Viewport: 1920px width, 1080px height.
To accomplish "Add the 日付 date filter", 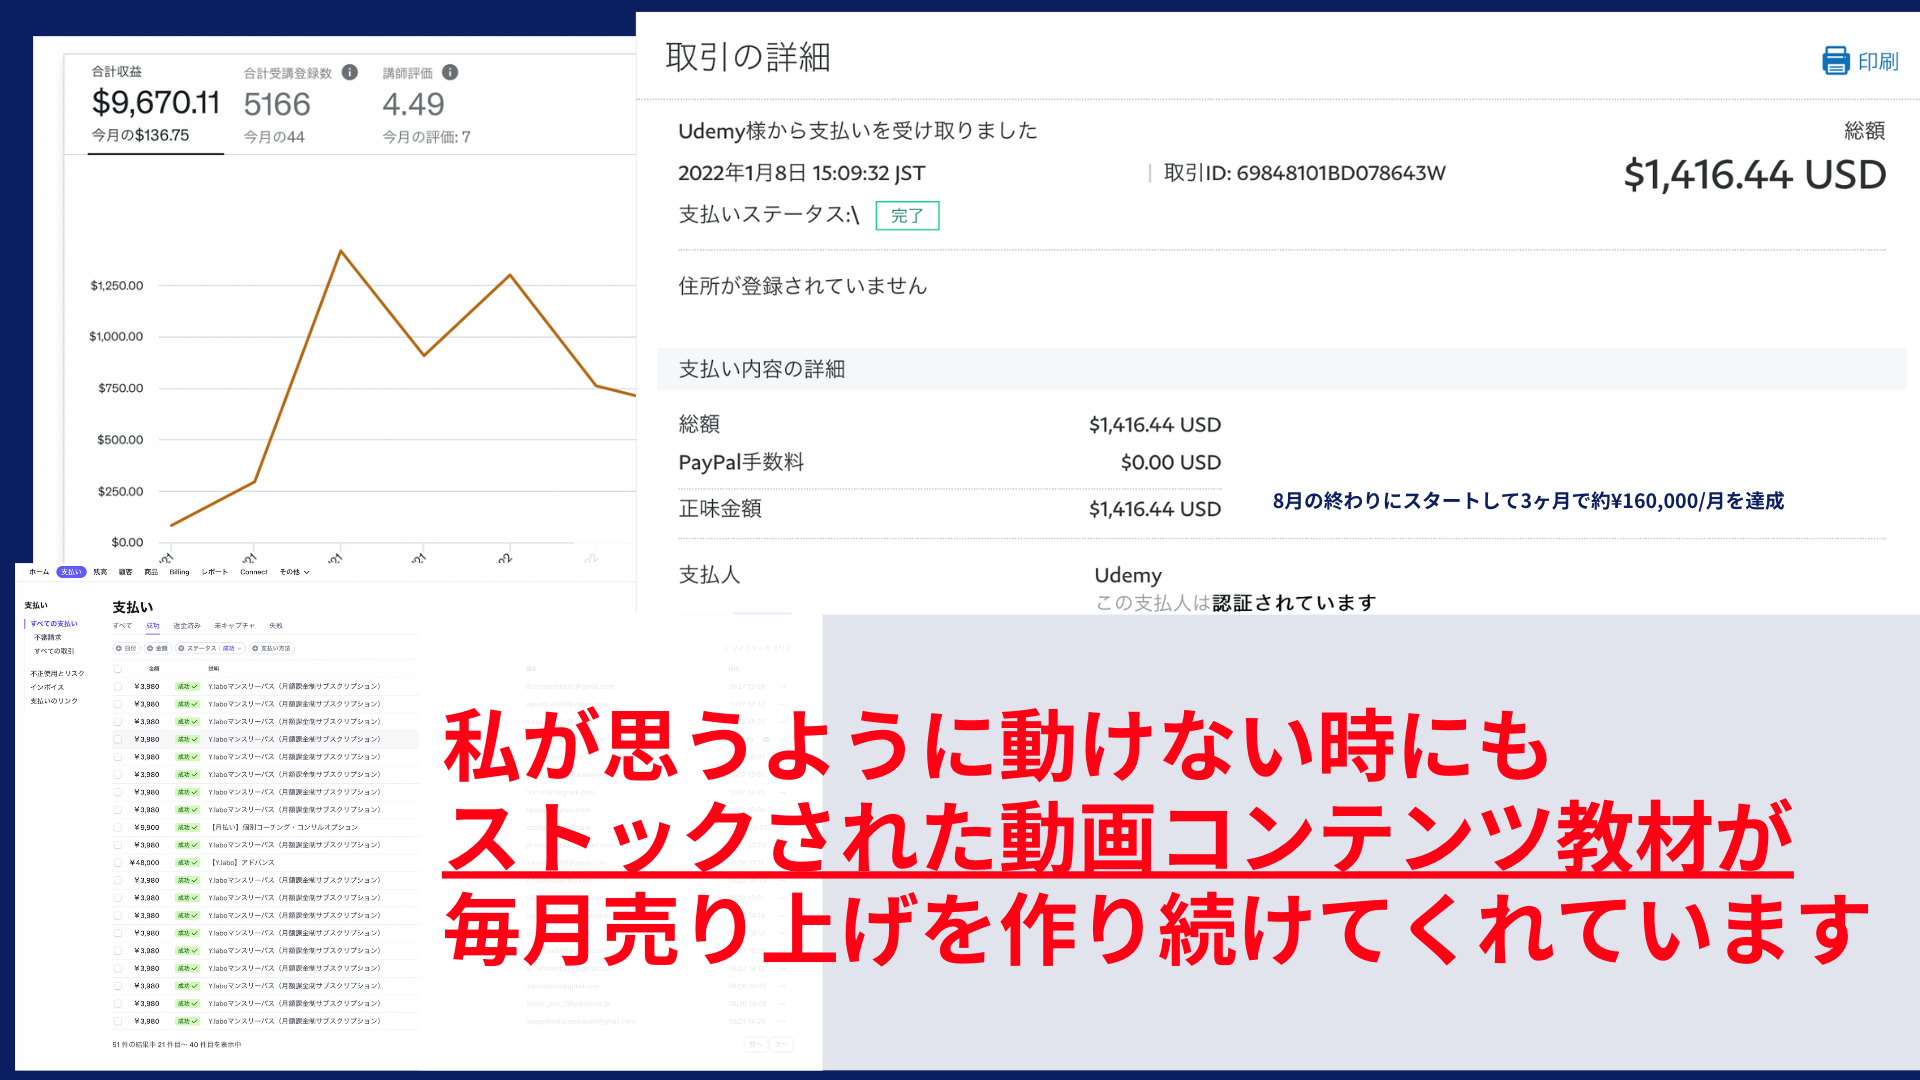I will pyautogui.click(x=126, y=648).
